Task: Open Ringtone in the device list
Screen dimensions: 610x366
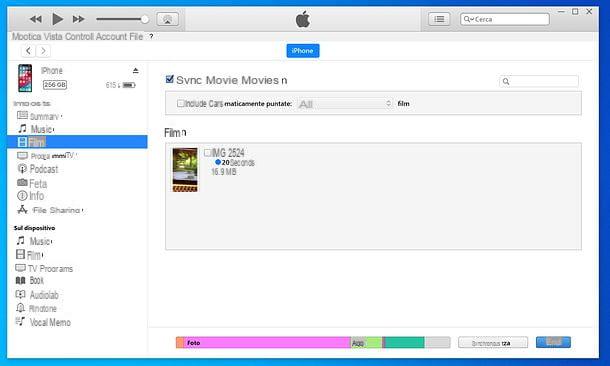Action: (x=36, y=308)
